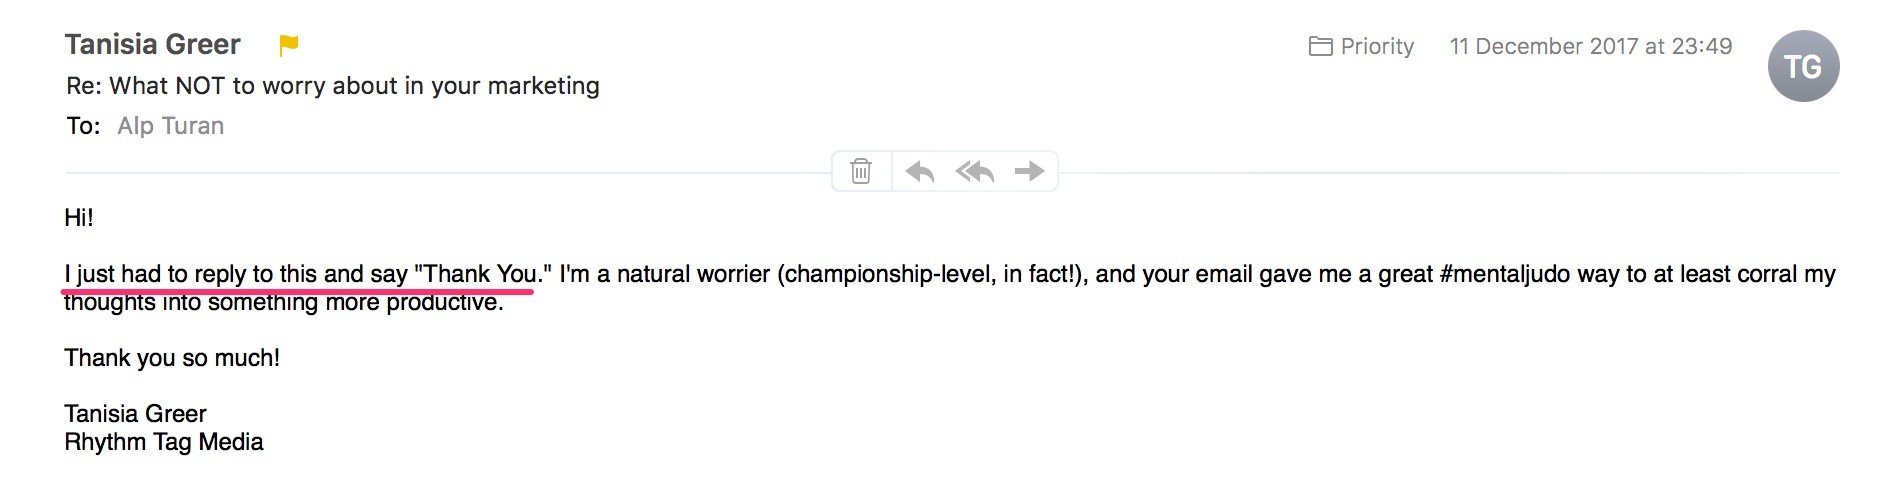Delete the message with the trash icon

[861, 172]
